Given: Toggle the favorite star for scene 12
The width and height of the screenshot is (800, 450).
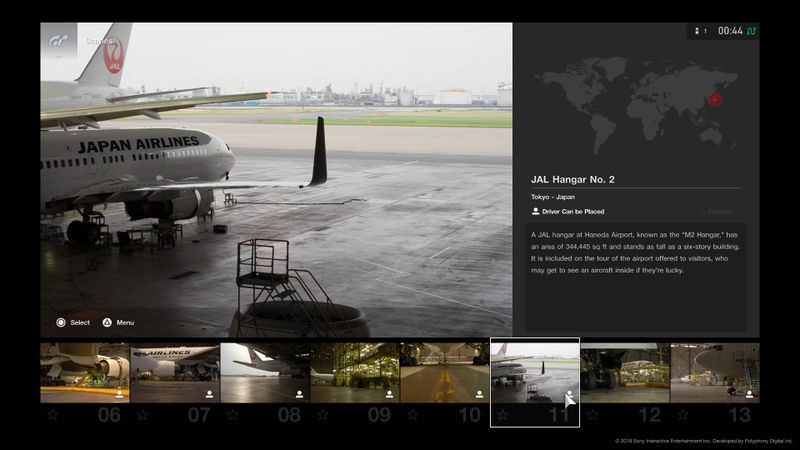Looking at the screenshot, I should (x=592, y=414).
